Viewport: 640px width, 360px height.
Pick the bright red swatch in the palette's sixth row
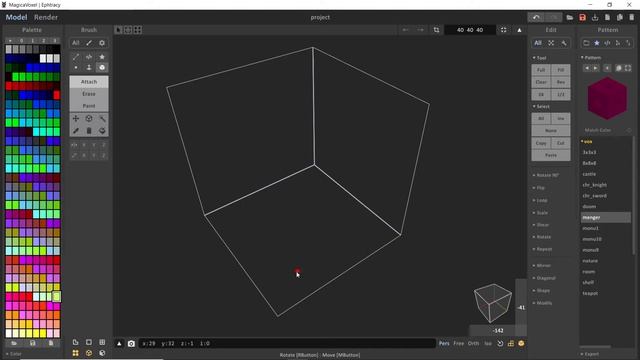coord(57,95)
